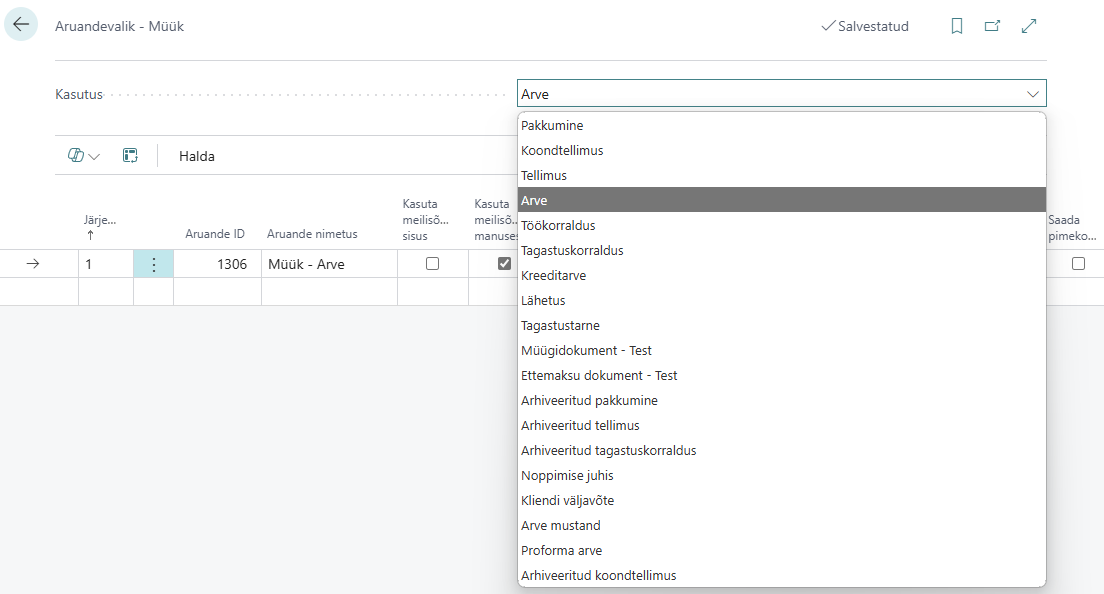
Task: Pick Arhiveeritud pakkumine option
Action: (x=782, y=400)
